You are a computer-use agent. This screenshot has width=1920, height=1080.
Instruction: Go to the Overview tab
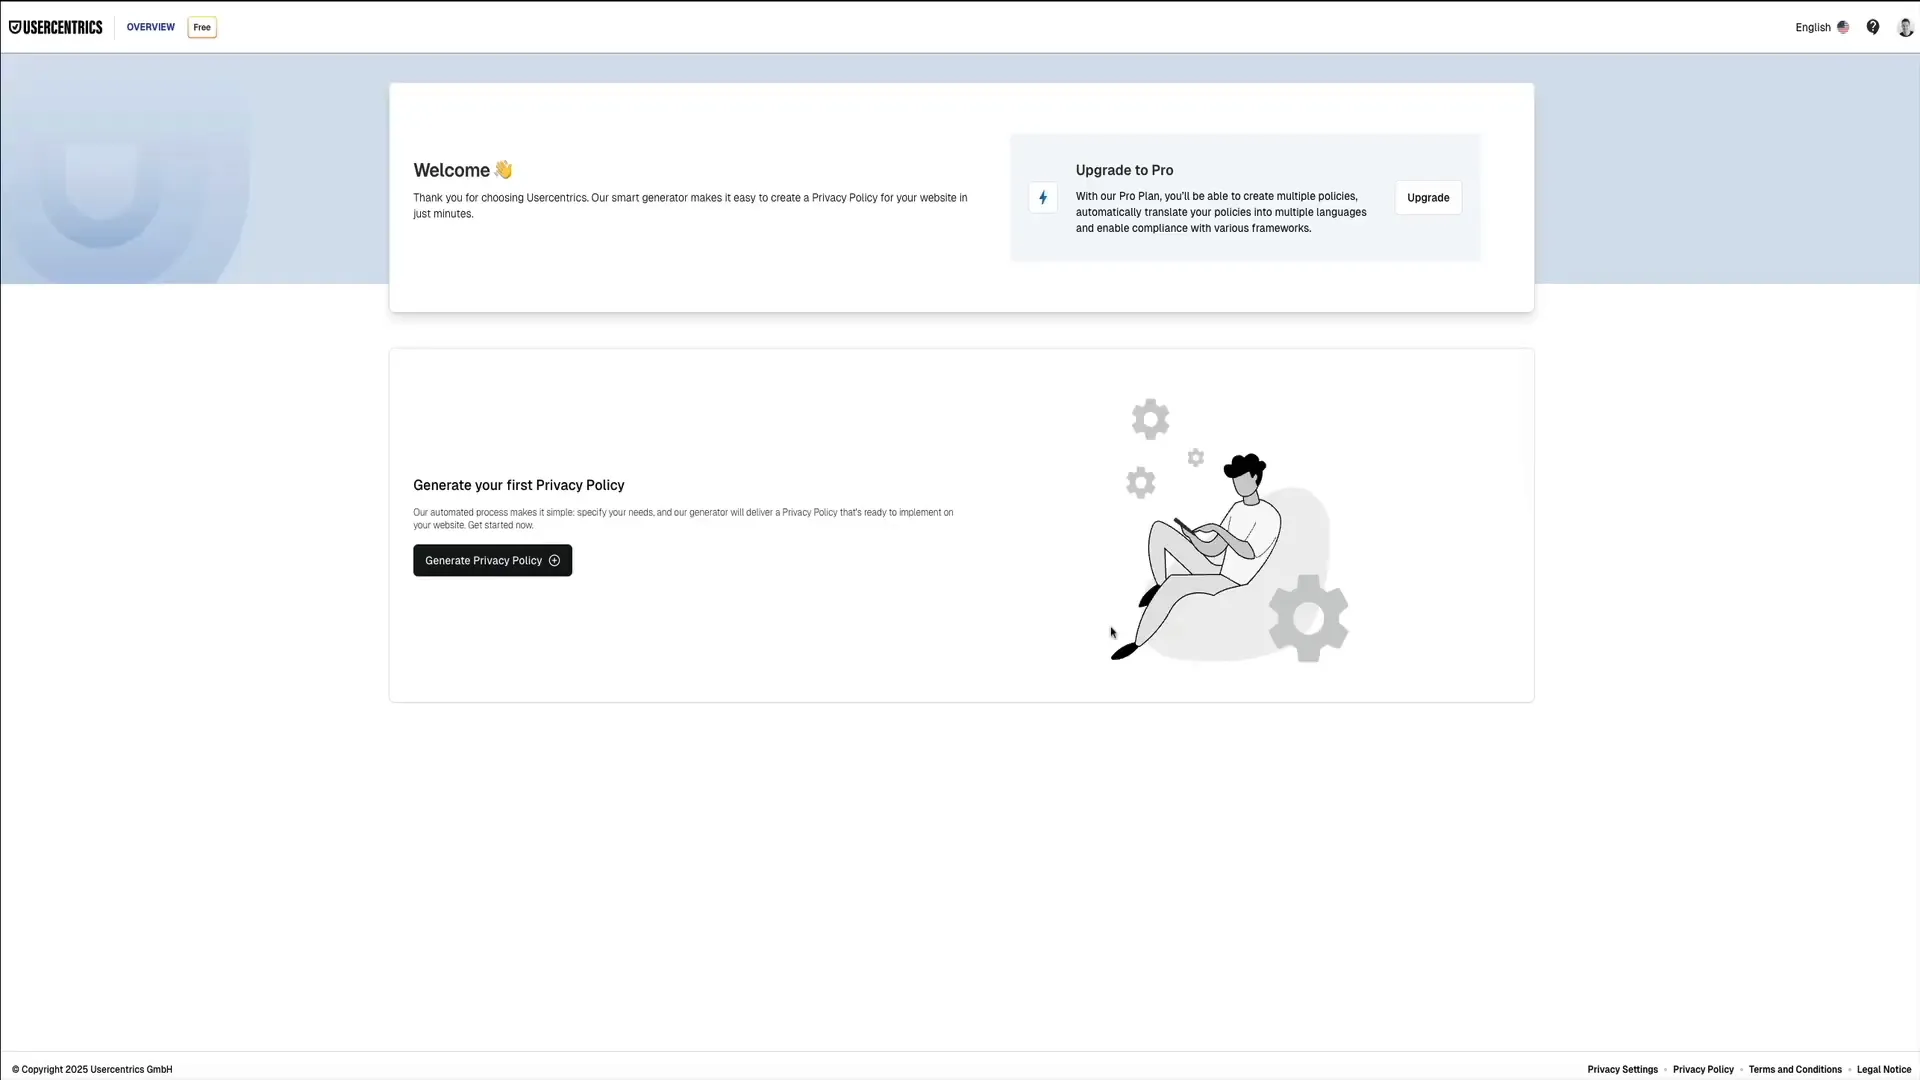point(151,27)
